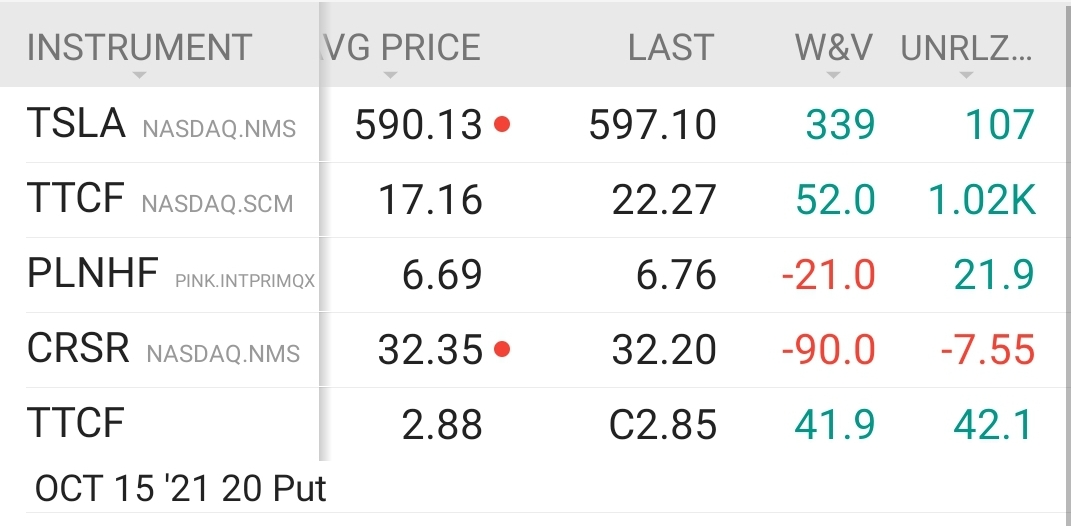Screen dimensions: 1071x526
Task: Click the red dot beside CRSR average price
Action: tap(502, 350)
